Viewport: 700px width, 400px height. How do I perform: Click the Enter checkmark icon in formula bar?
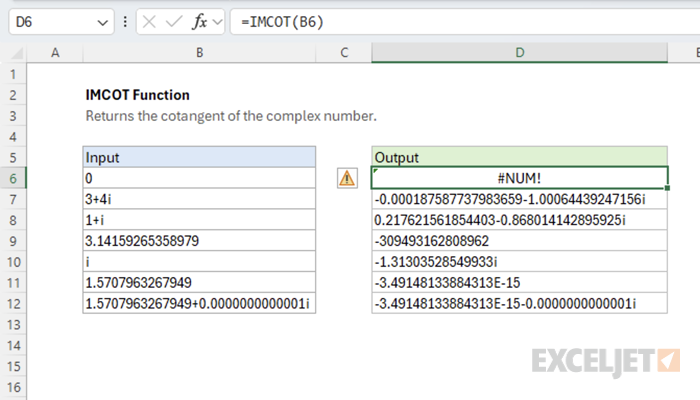coord(173,21)
